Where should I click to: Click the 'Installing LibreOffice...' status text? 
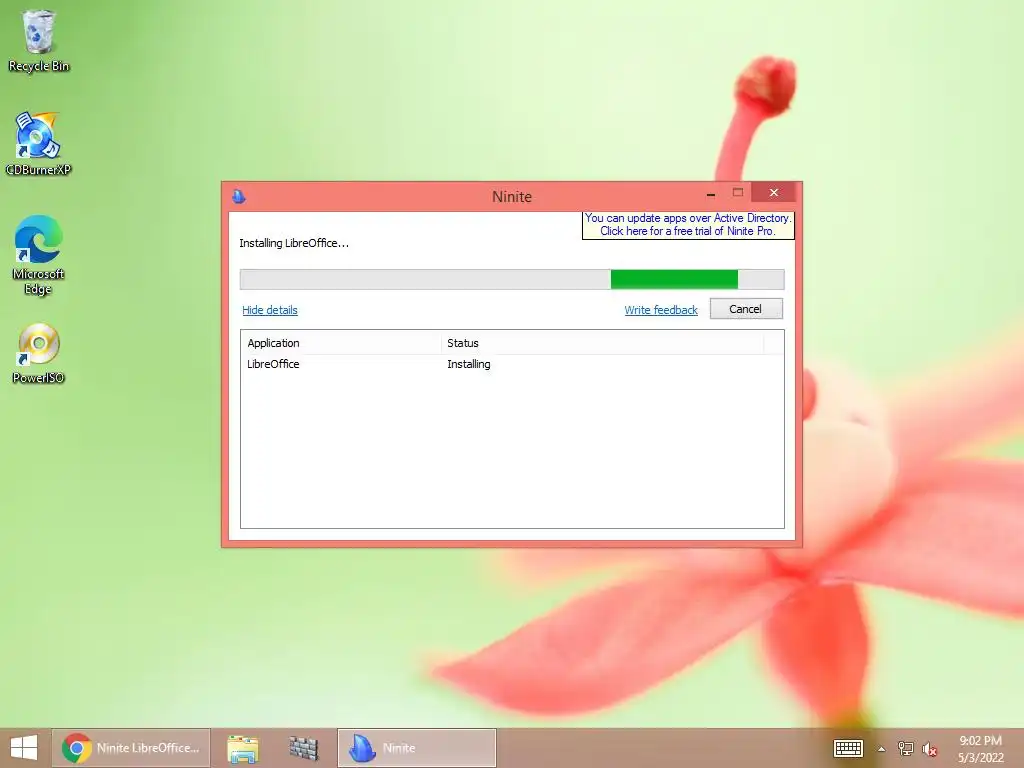pos(294,243)
